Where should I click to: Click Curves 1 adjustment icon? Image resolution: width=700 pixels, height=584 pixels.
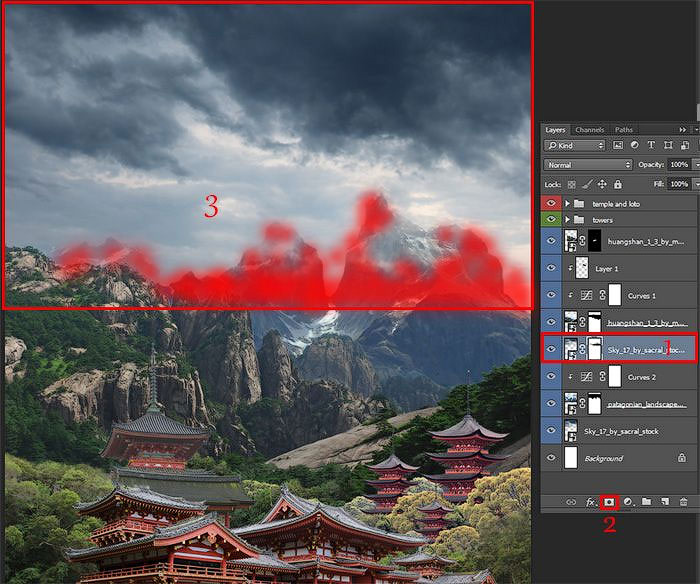[x=586, y=295]
